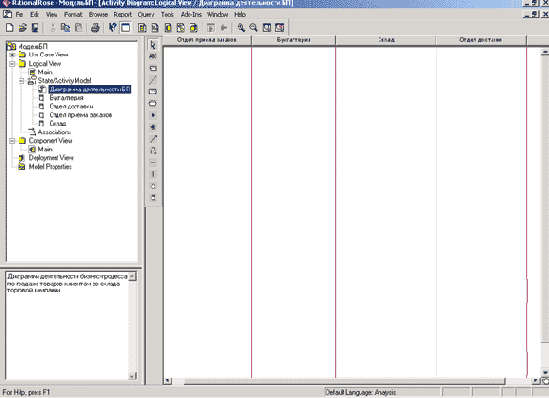Select the Associations tree item
The image size is (549, 398).
pos(54,132)
